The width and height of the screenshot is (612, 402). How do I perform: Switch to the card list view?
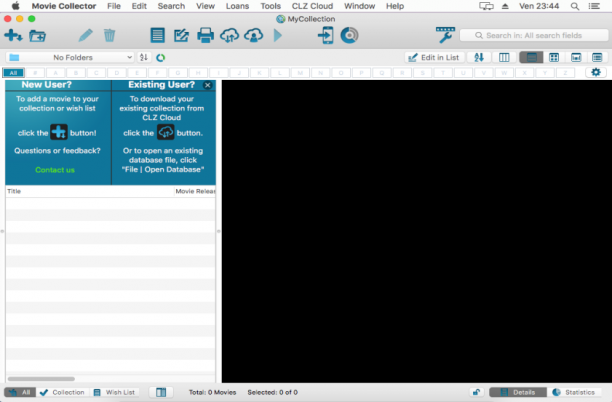pos(597,57)
